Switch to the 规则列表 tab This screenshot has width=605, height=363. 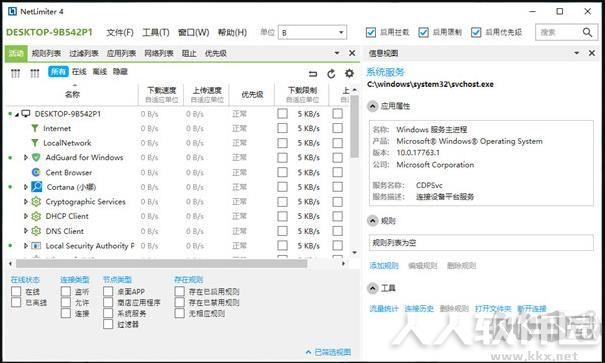coord(46,53)
